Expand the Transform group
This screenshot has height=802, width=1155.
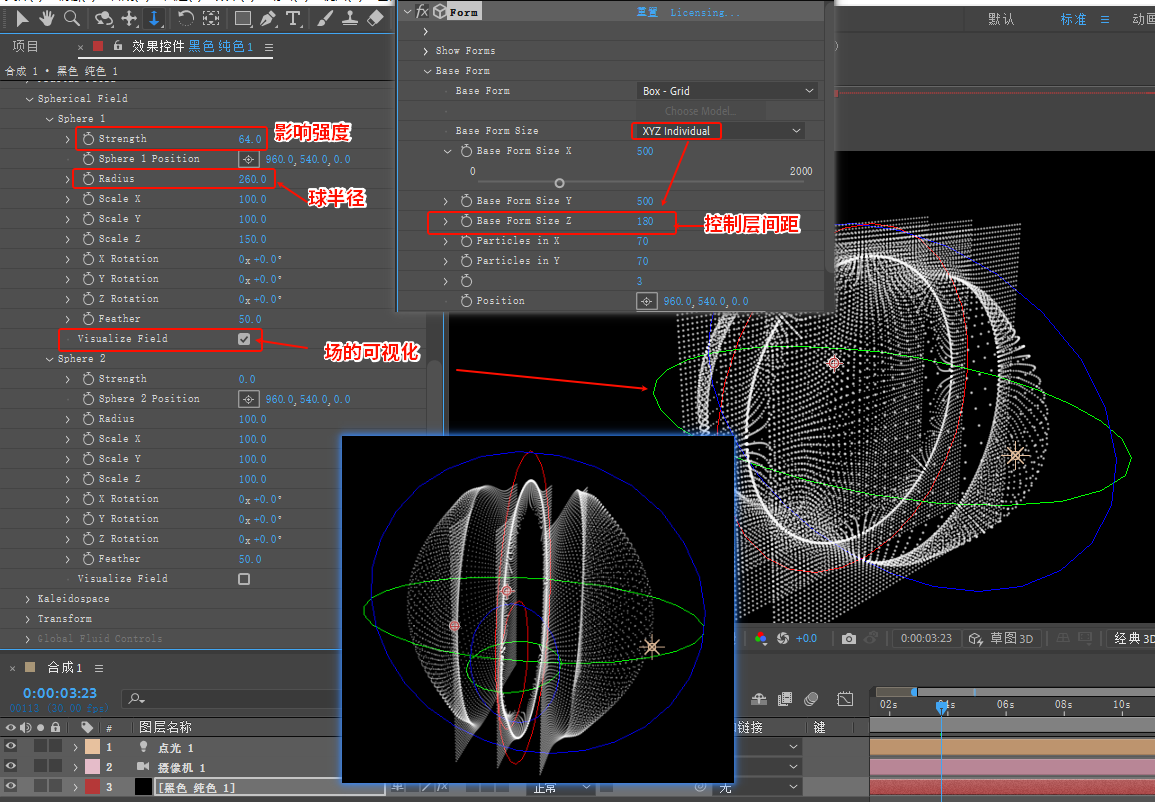coord(28,619)
